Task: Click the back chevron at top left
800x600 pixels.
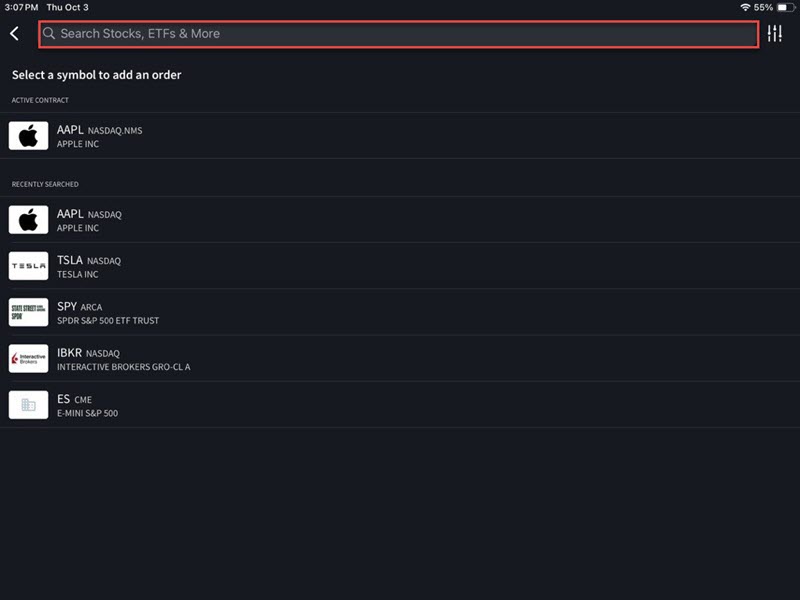Action: coord(13,32)
